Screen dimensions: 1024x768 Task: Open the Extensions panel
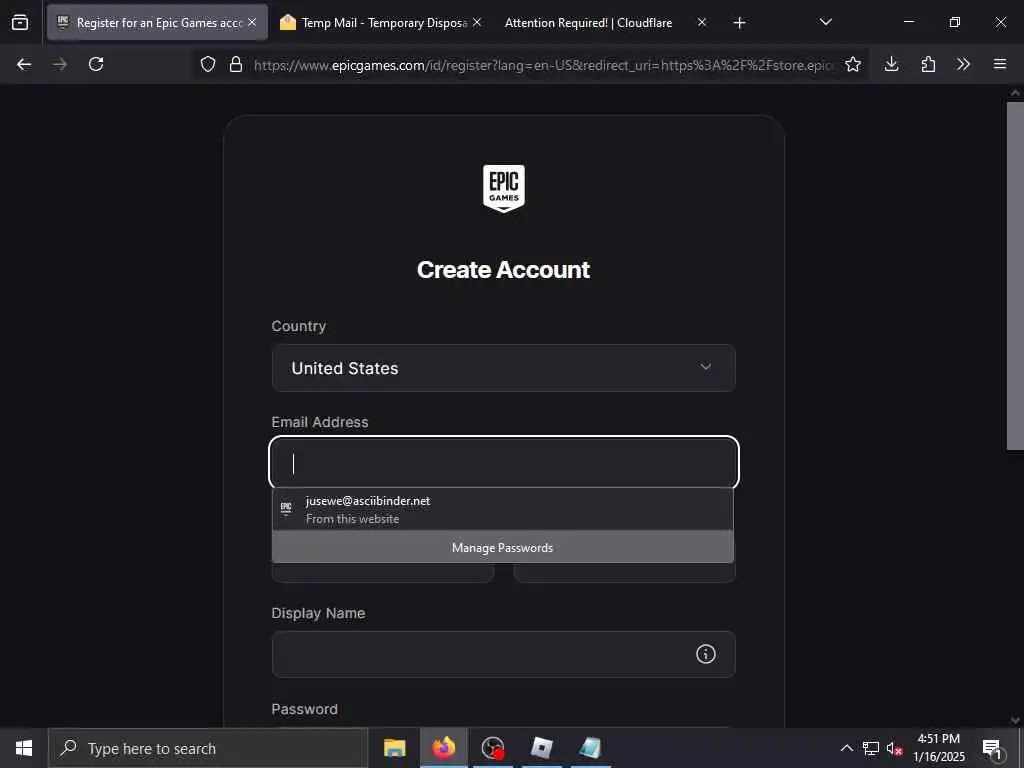pos(928,64)
